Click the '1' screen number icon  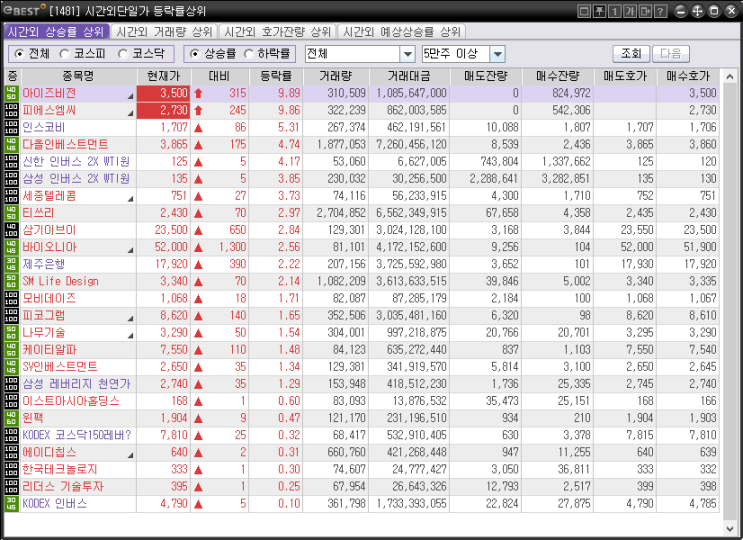(x=615, y=11)
